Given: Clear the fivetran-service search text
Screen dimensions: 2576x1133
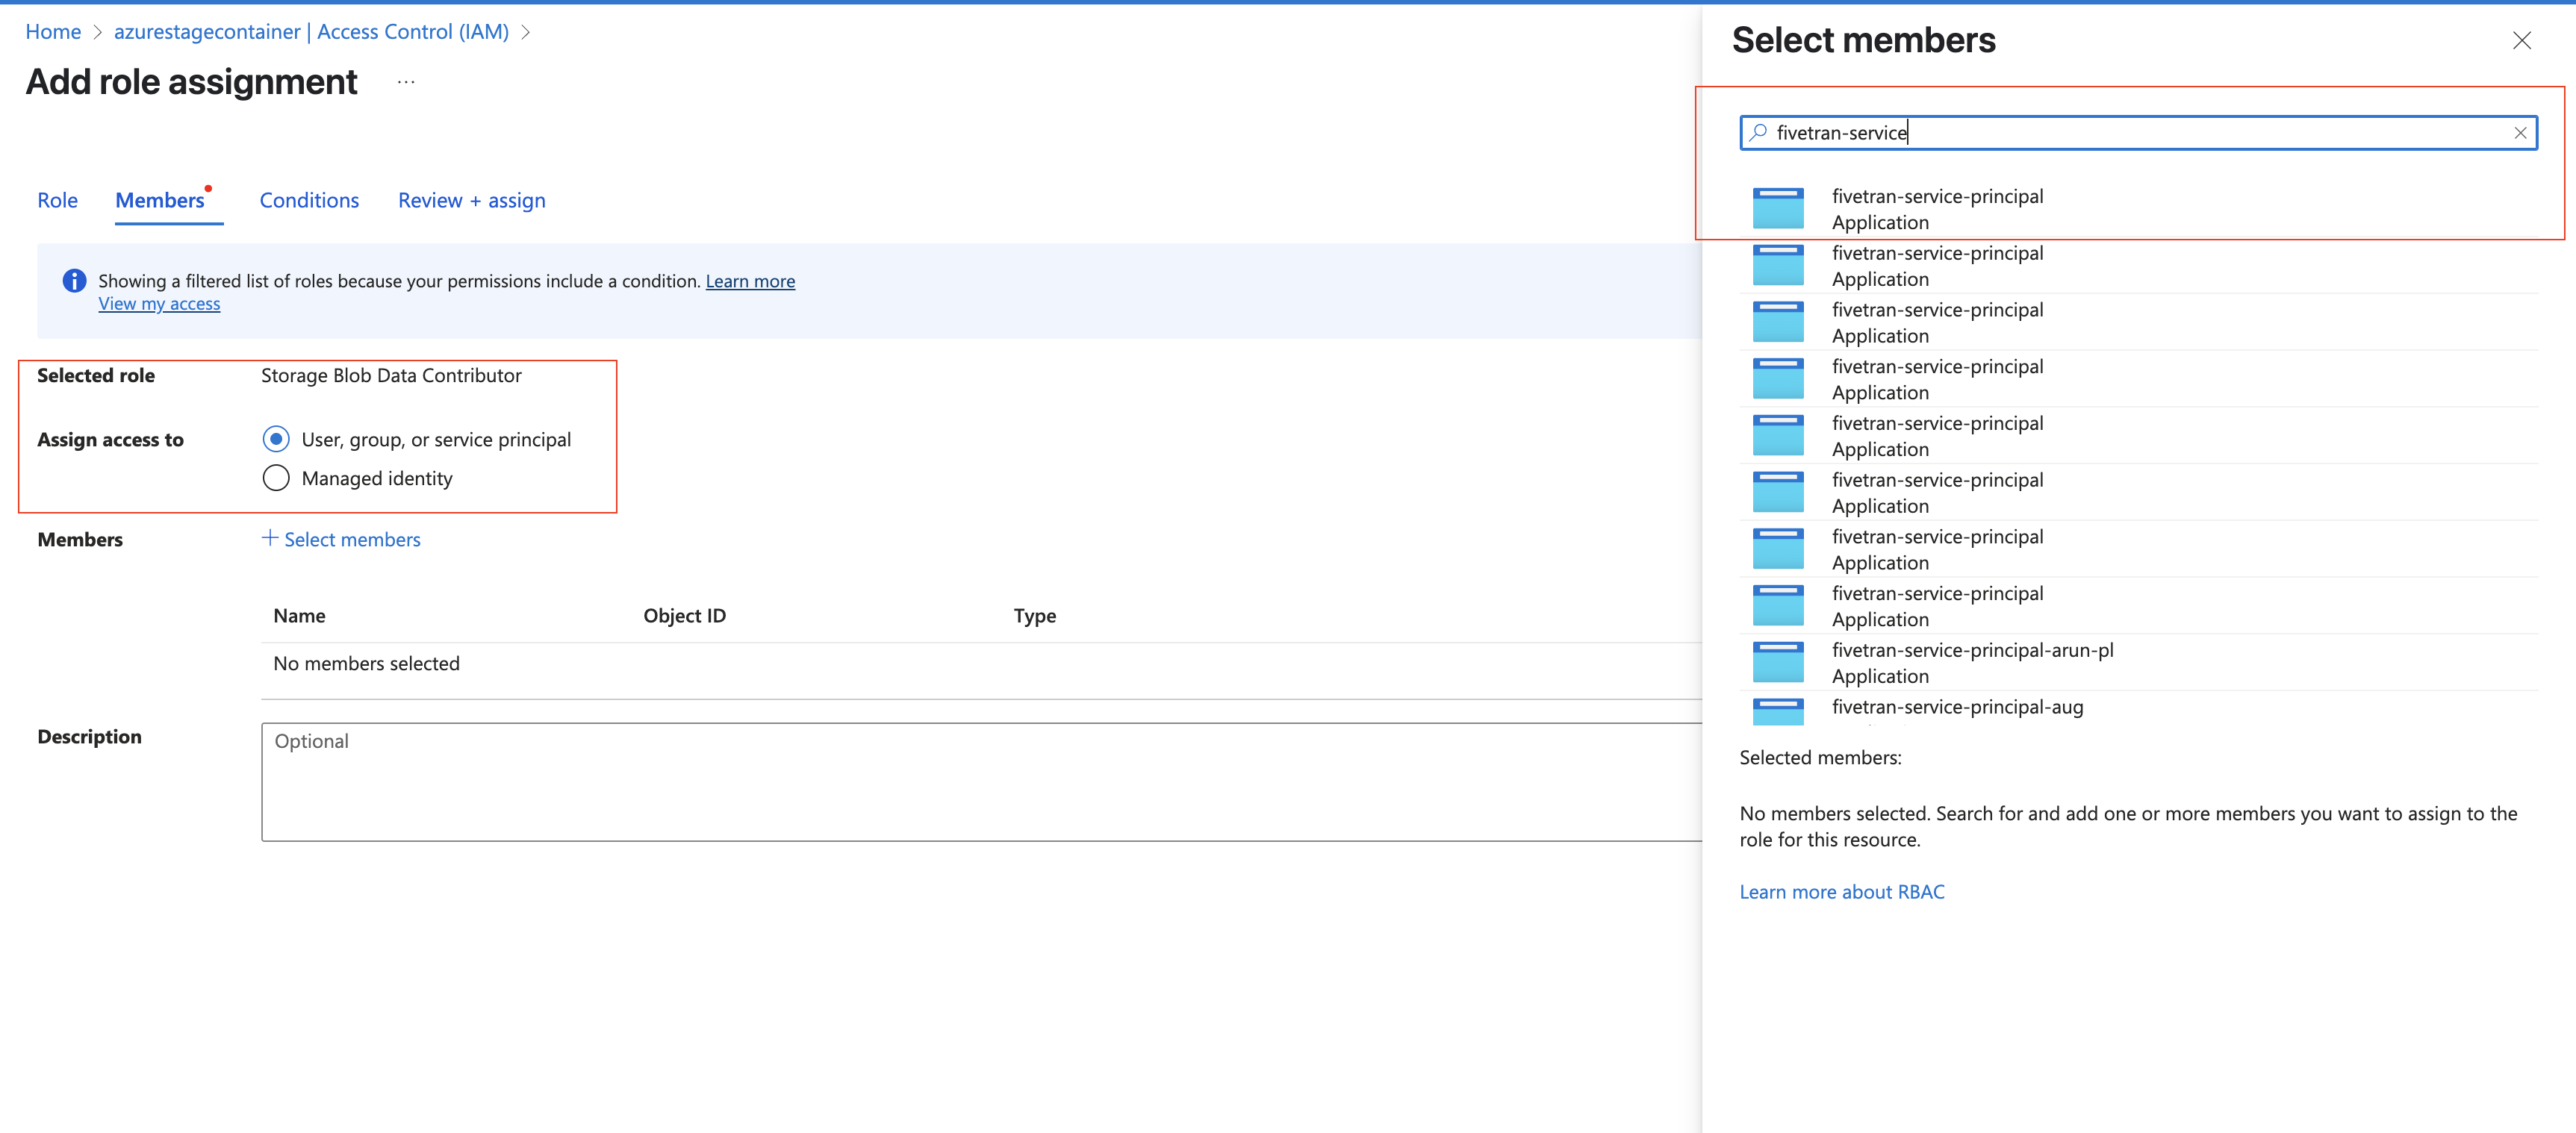Looking at the screenshot, I should pos(2520,133).
